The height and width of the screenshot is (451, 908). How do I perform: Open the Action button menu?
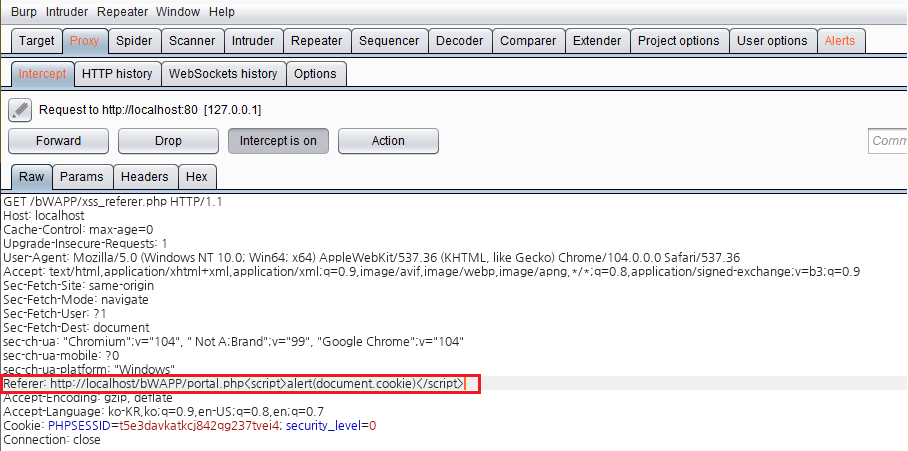pos(389,141)
